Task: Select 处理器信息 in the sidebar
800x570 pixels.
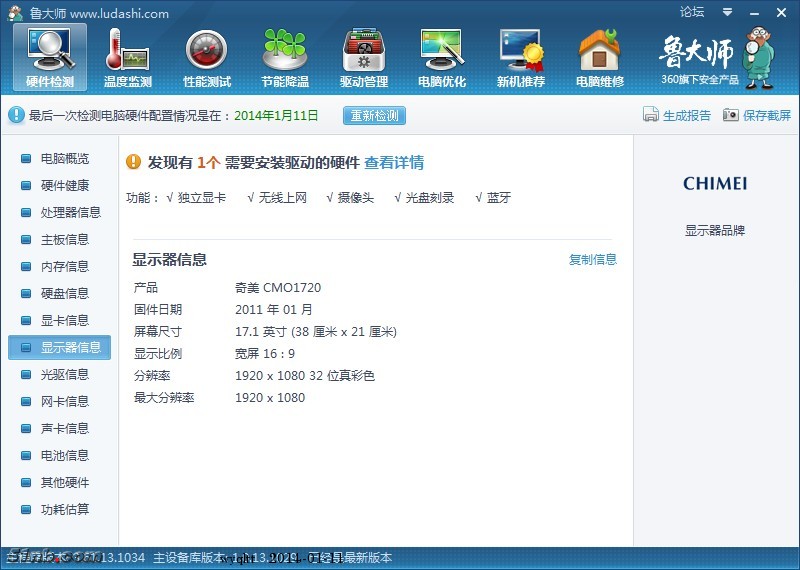Action: point(70,213)
